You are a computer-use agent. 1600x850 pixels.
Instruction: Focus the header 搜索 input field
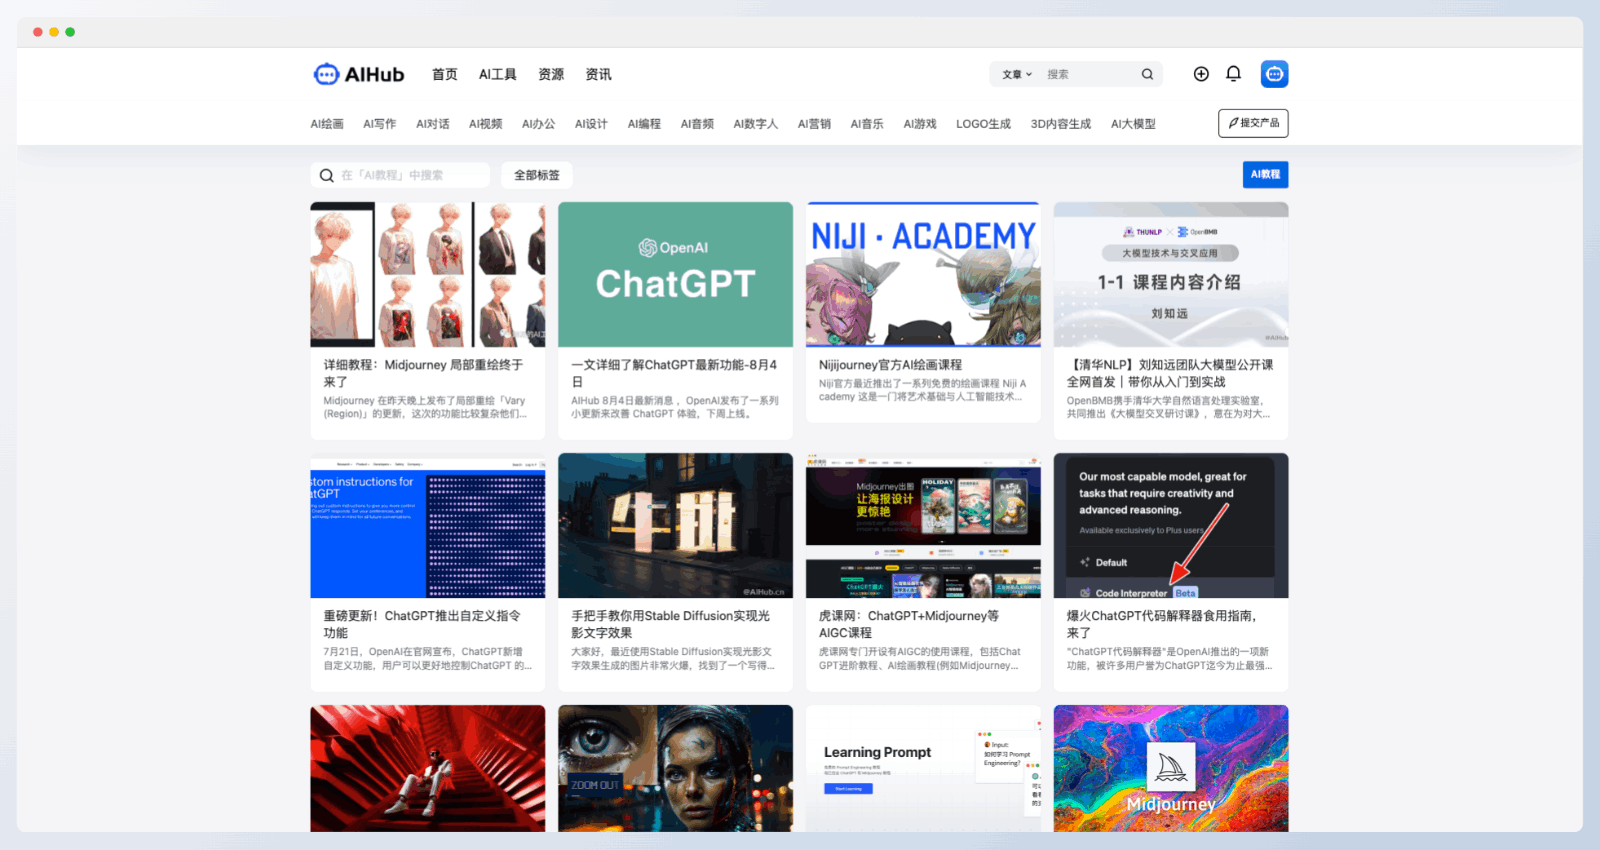(1090, 74)
